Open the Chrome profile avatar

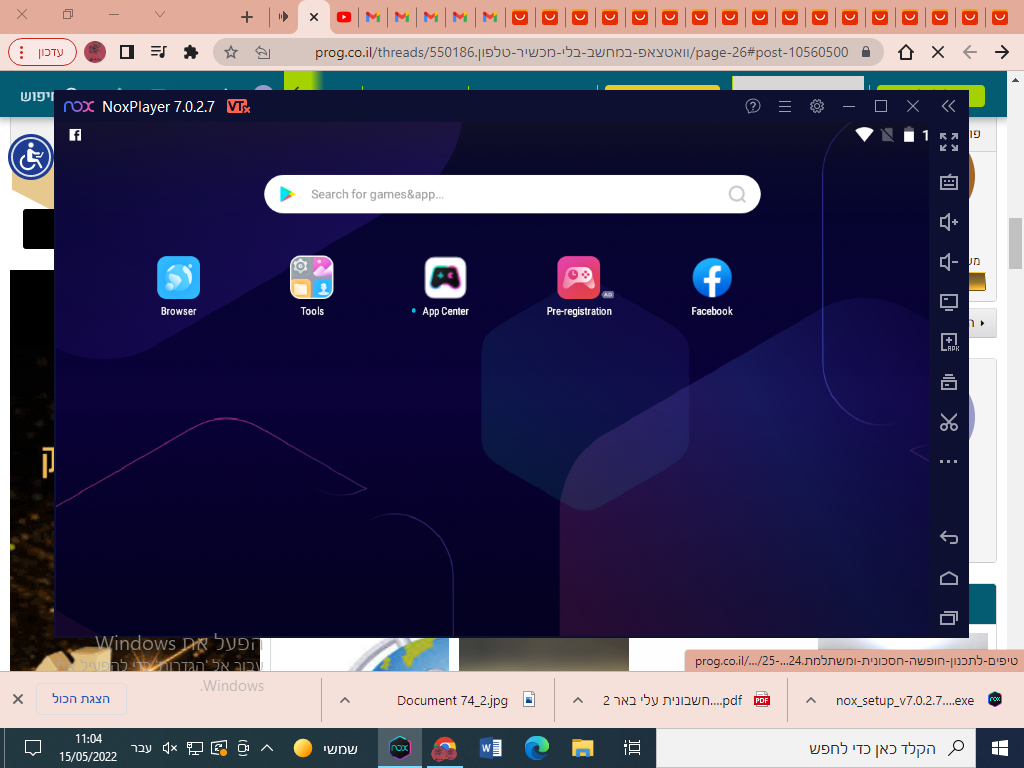(95, 52)
